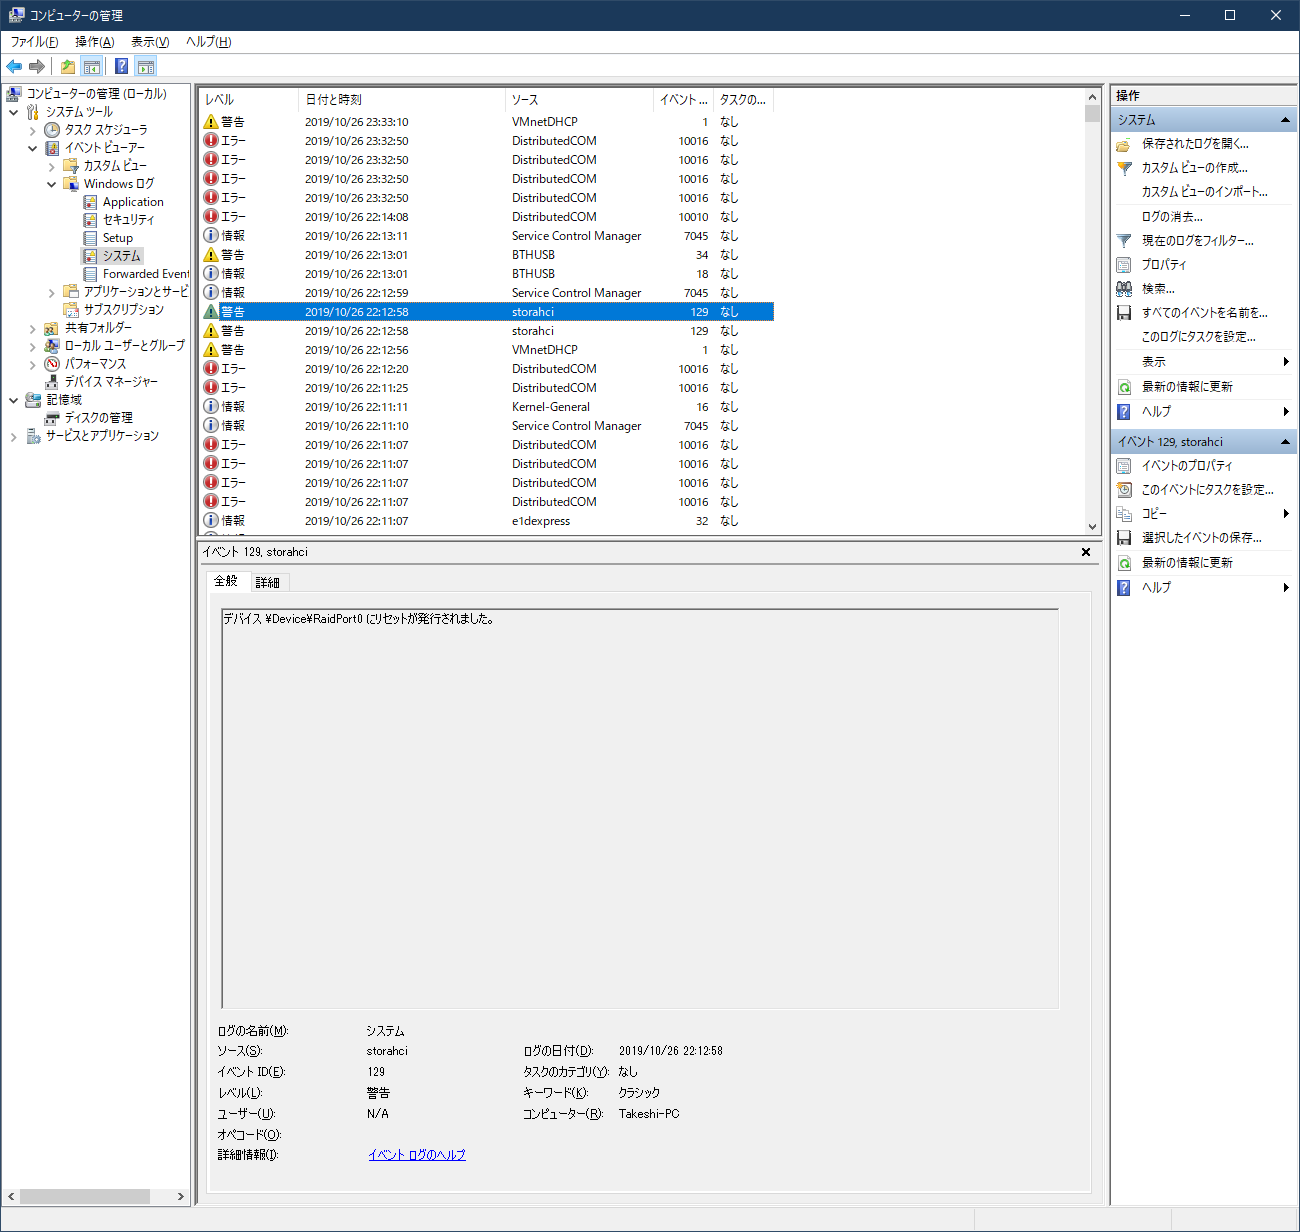Sort events by the レベル column header
The height and width of the screenshot is (1232, 1300).
[x=249, y=100]
